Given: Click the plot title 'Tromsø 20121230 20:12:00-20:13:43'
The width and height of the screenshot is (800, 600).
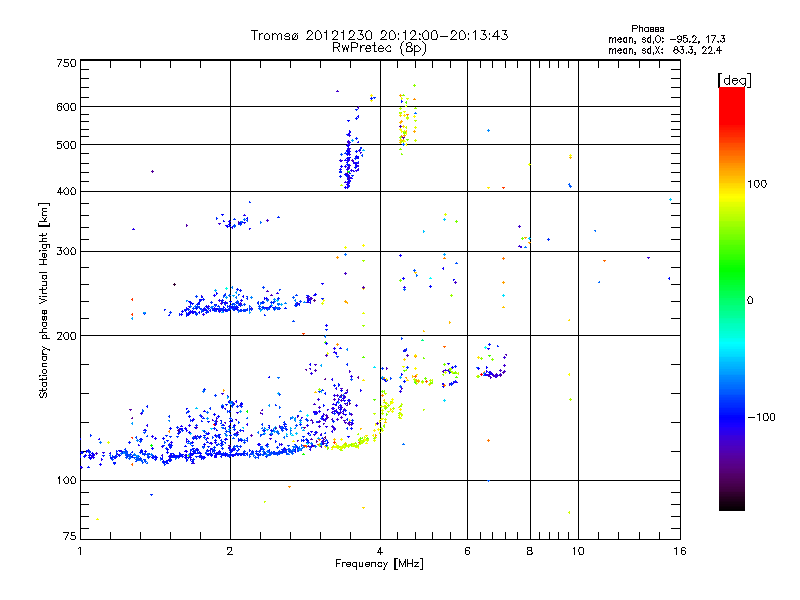Looking at the screenshot, I should click(x=380, y=35).
